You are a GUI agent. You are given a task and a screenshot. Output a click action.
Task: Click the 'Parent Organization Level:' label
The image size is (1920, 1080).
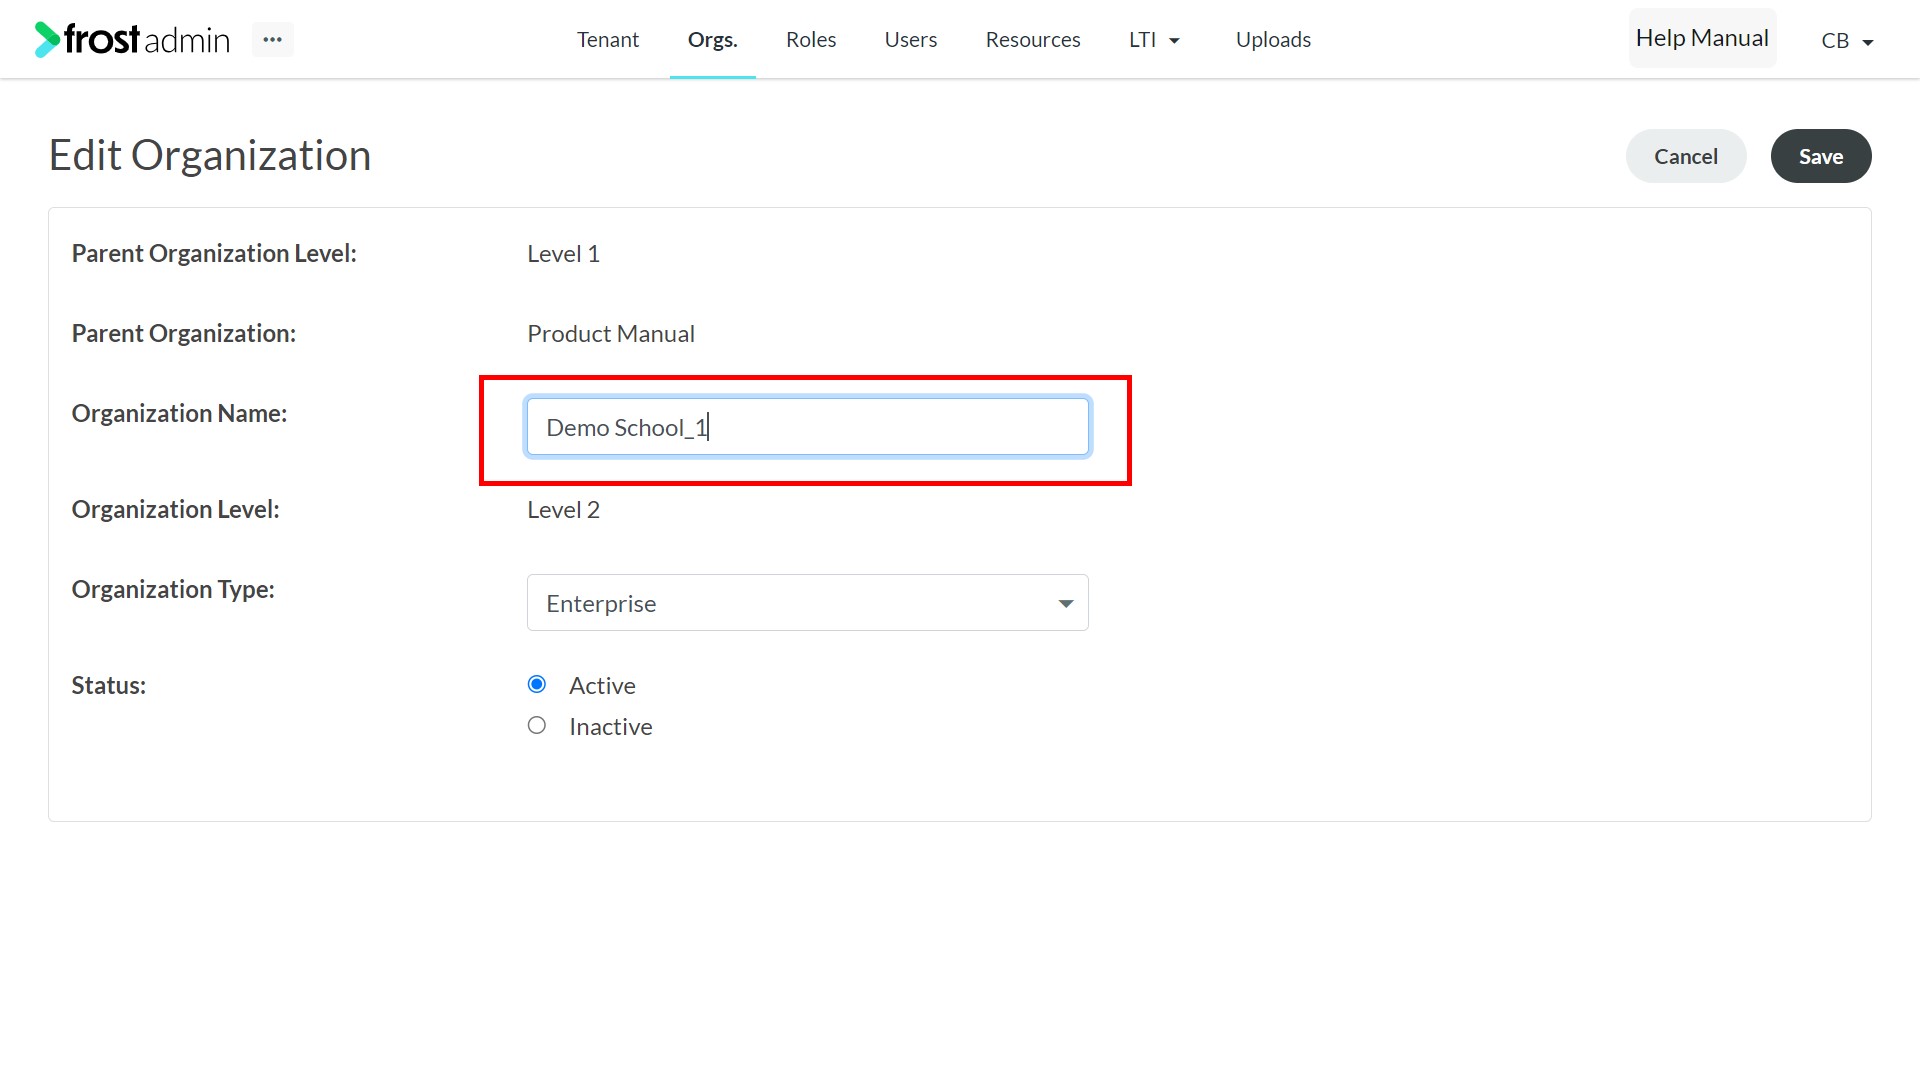point(214,254)
